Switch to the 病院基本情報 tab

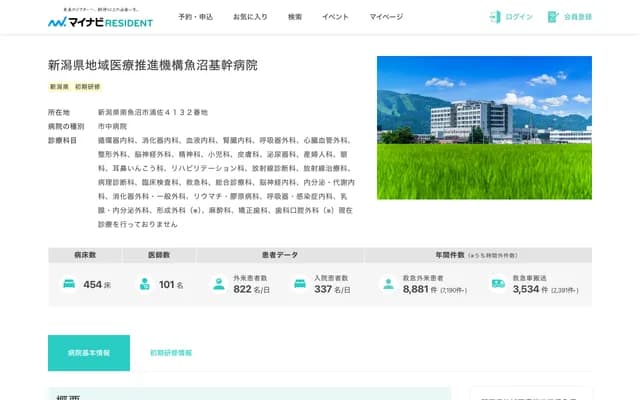click(89, 353)
